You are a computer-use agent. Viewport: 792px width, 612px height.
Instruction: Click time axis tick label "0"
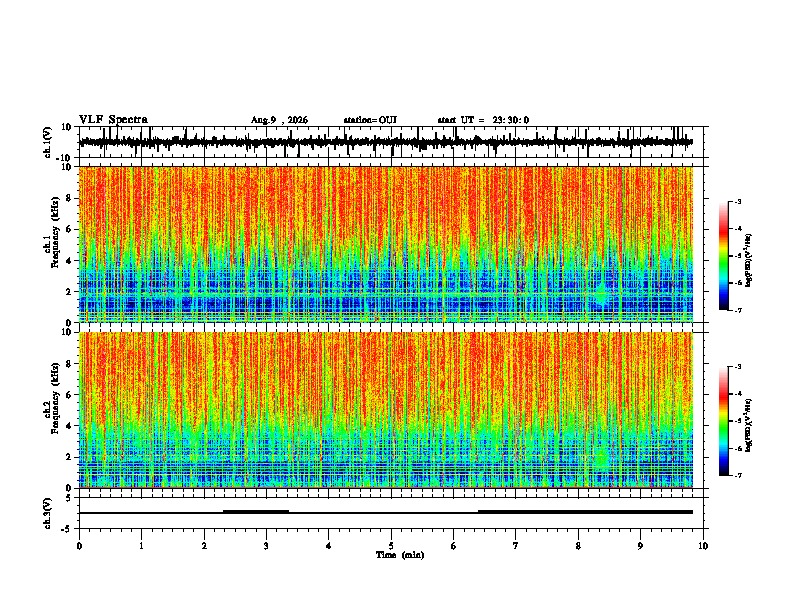[79, 546]
